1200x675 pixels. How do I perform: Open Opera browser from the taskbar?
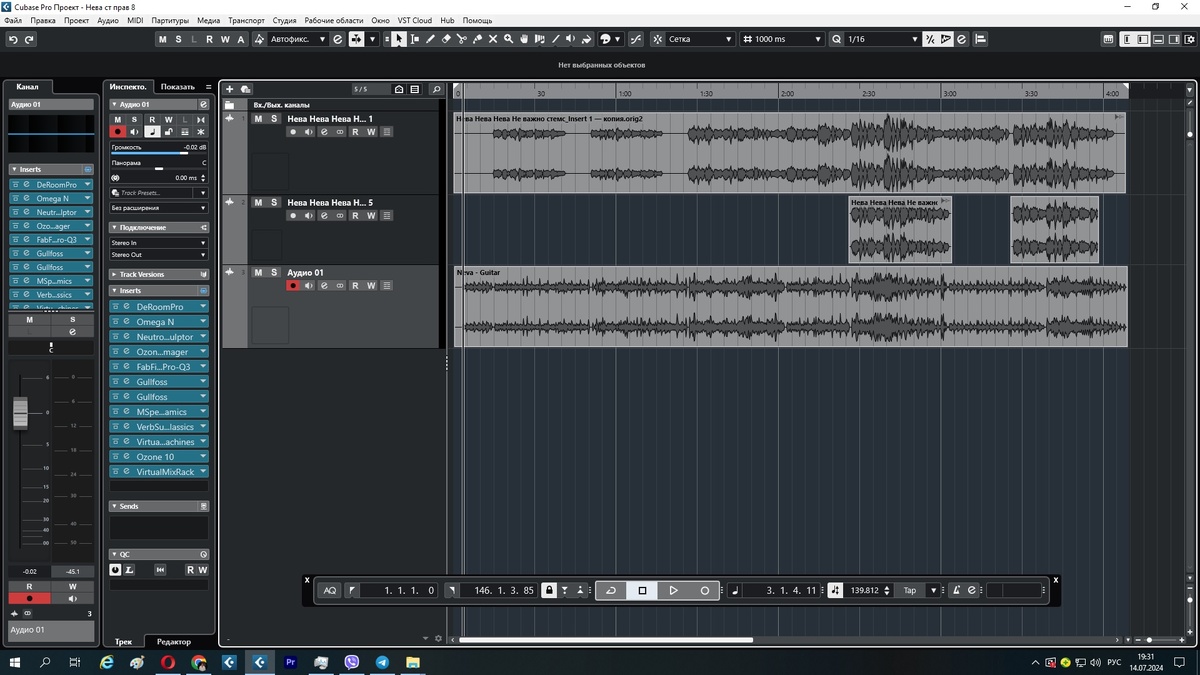point(168,662)
